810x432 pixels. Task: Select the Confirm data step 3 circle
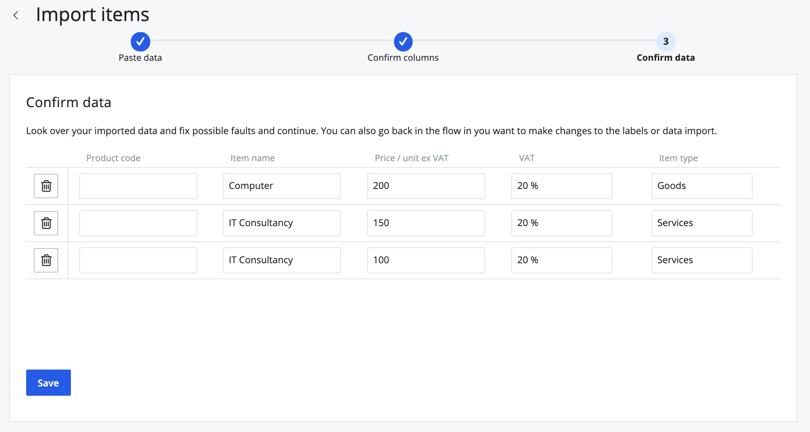(x=665, y=41)
